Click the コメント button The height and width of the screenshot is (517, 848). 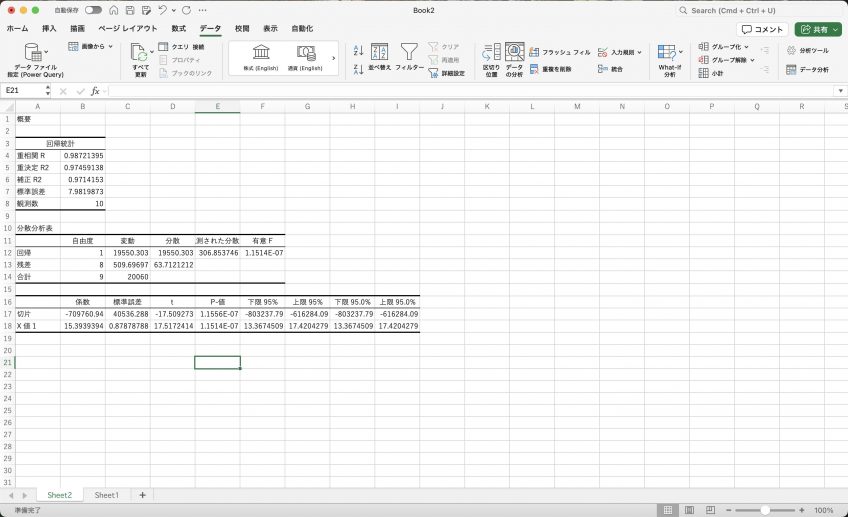(762, 29)
